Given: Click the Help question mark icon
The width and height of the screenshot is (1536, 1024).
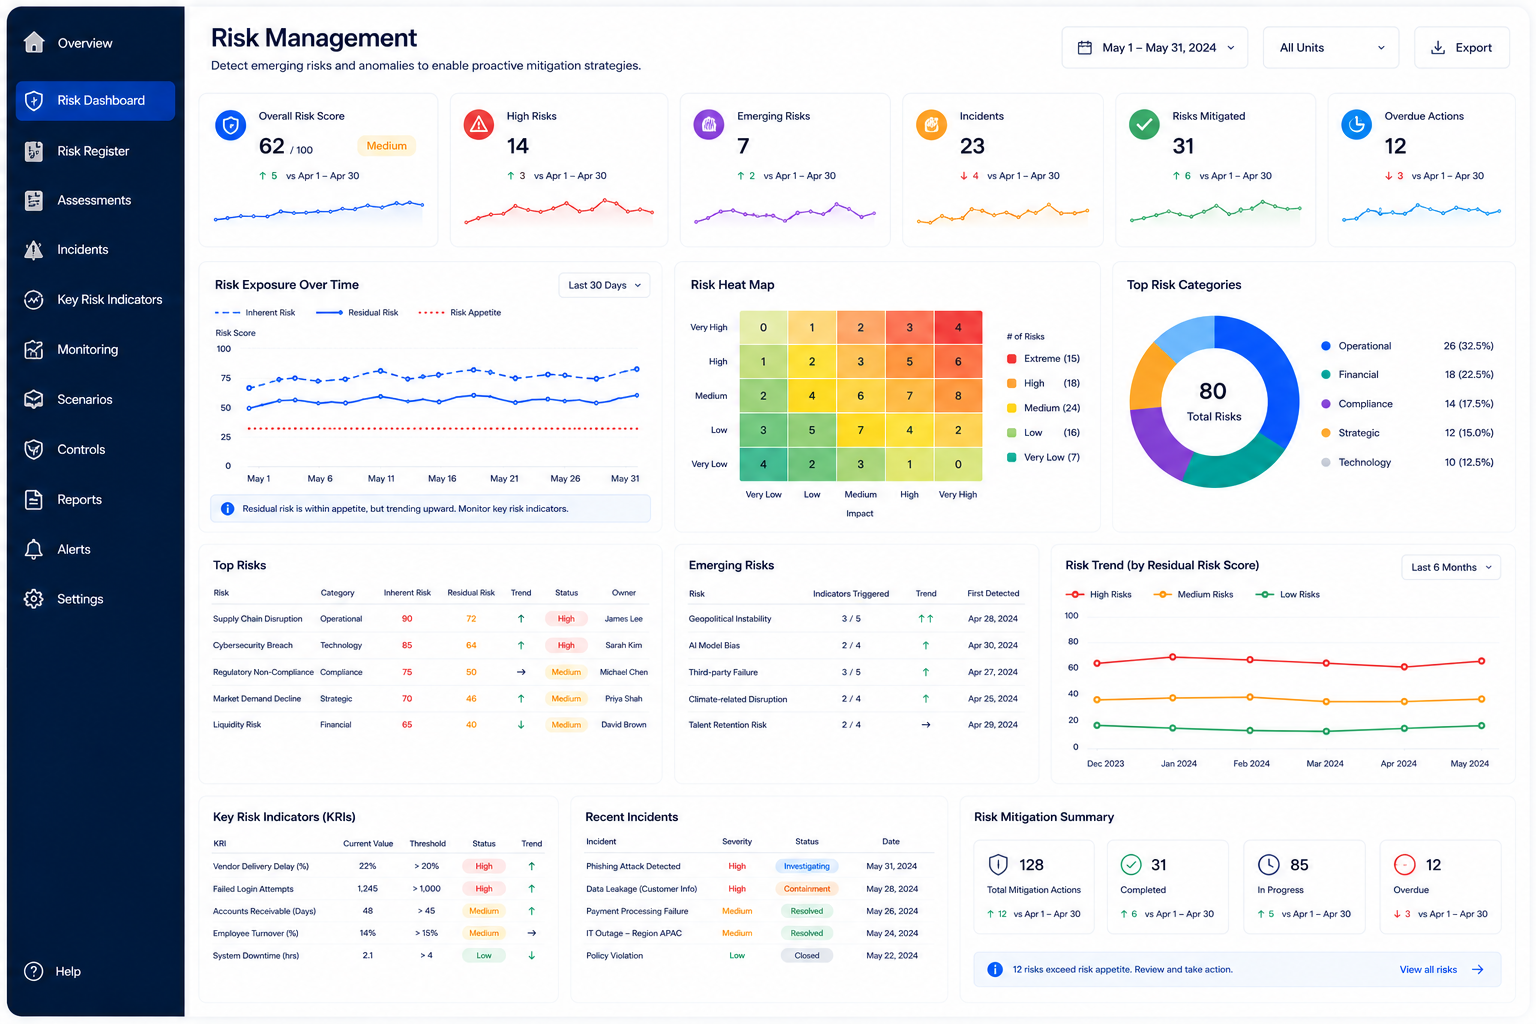Looking at the screenshot, I should point(34,971).
